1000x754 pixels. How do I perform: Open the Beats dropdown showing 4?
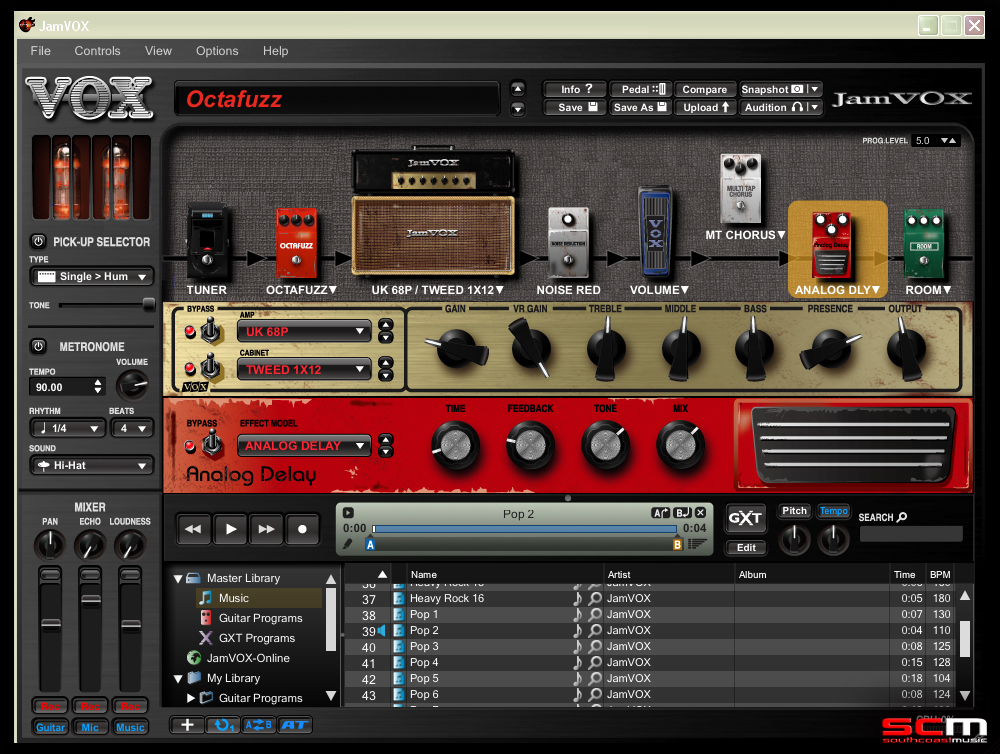tap(132, 428)
